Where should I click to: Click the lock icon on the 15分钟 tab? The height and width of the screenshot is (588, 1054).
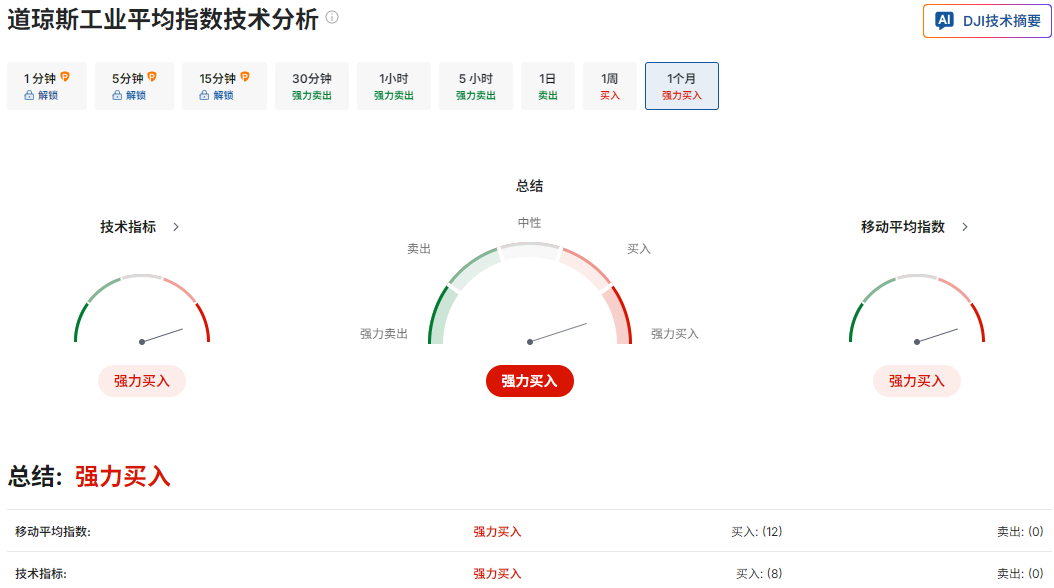coord(204,95)
